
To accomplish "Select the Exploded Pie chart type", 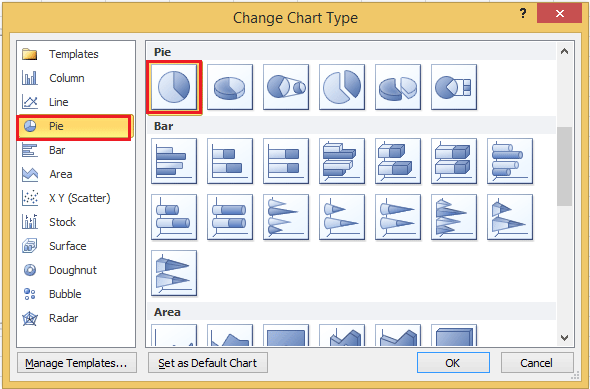I will 342,87.
